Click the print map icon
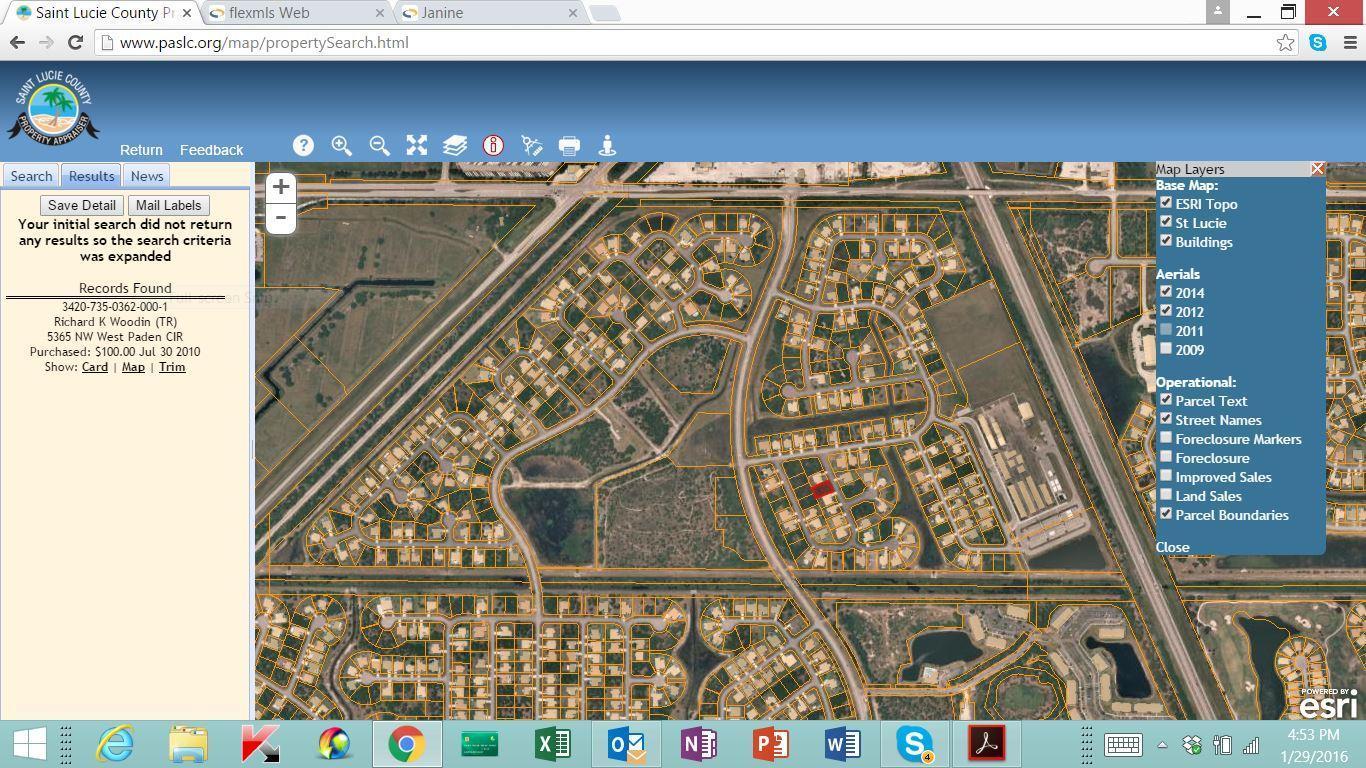Screen dimensions: 1366x768 [x=569, y=146]
